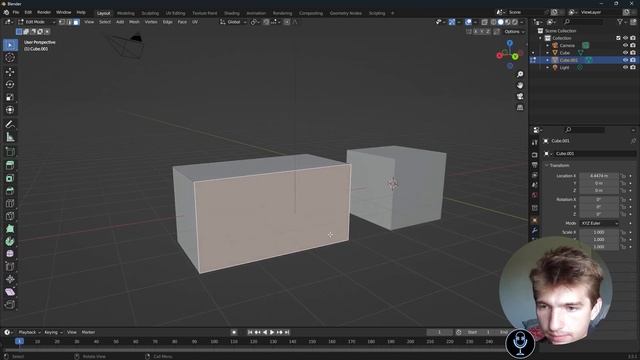Open the Global orientation dropdown

(233, 22)
